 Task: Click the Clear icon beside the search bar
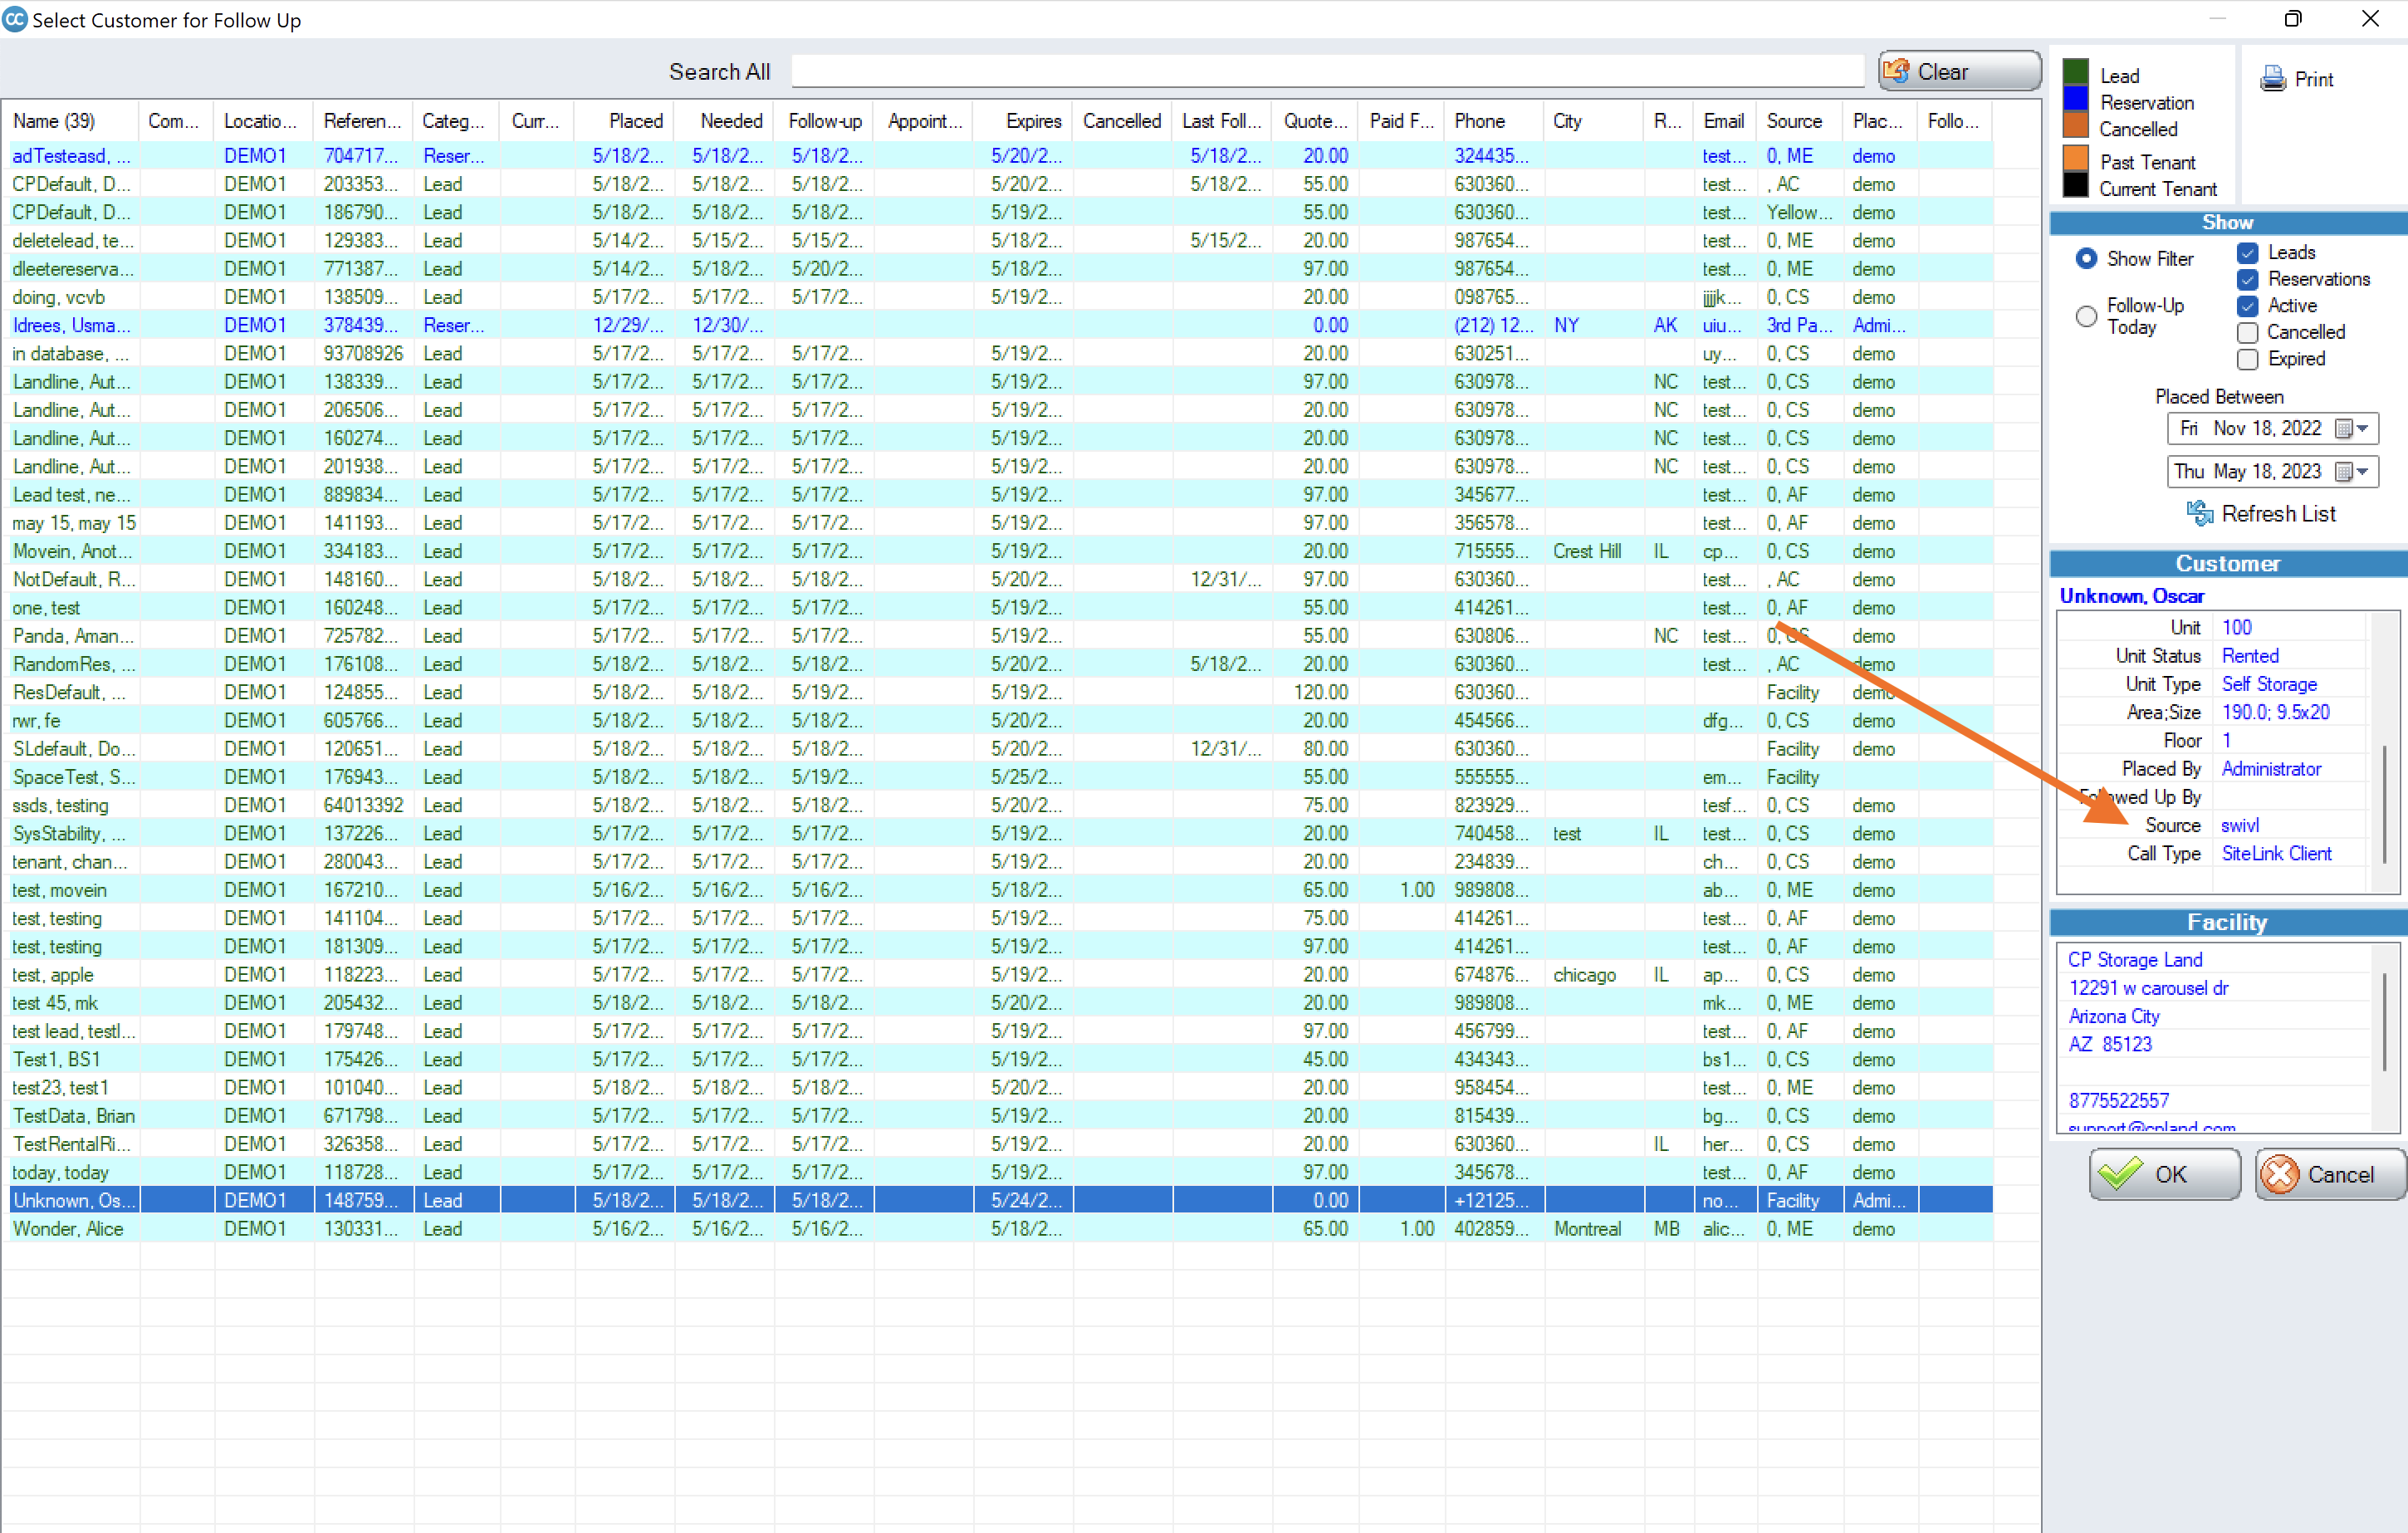click(x=1896, y=70)
